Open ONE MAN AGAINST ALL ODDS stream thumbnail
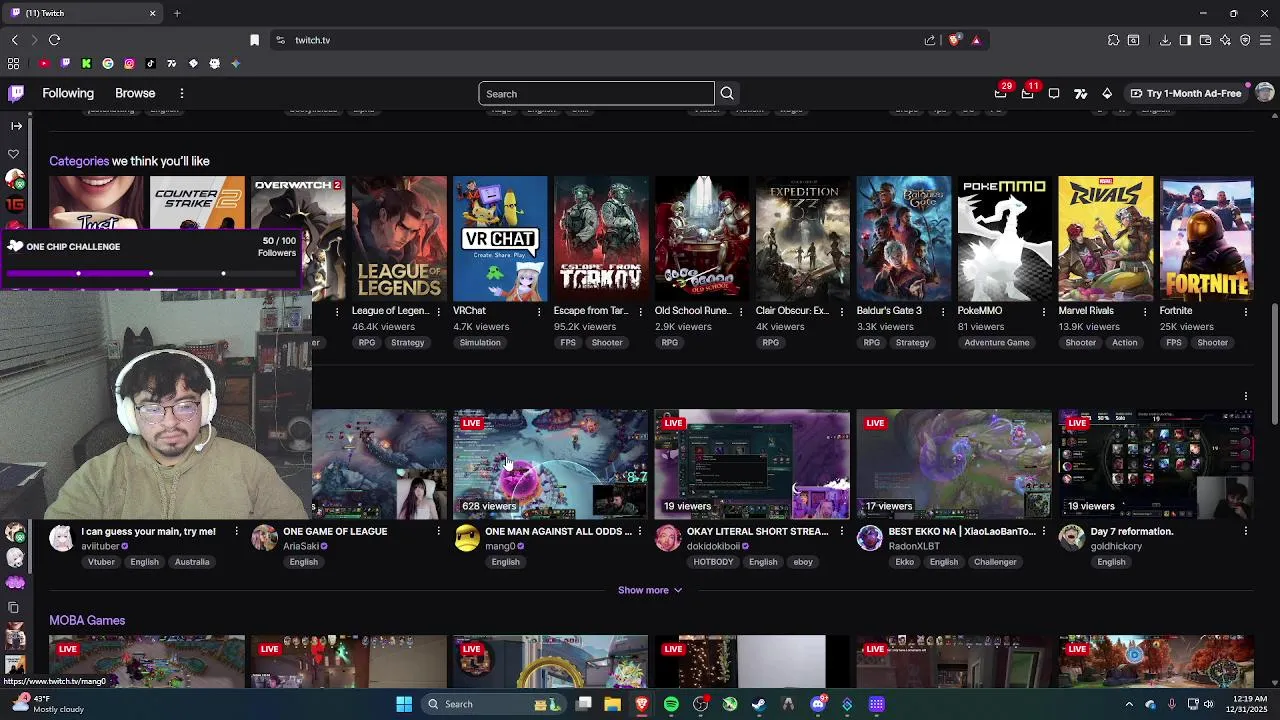The height and width of the screenshot is (720, 1280). coord(551,464)
